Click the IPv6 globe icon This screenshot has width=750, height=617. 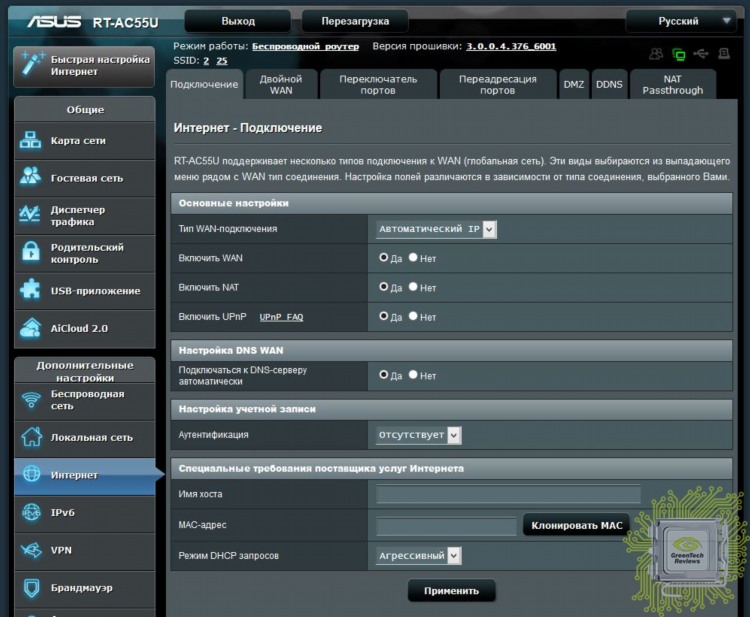(32, 512)
